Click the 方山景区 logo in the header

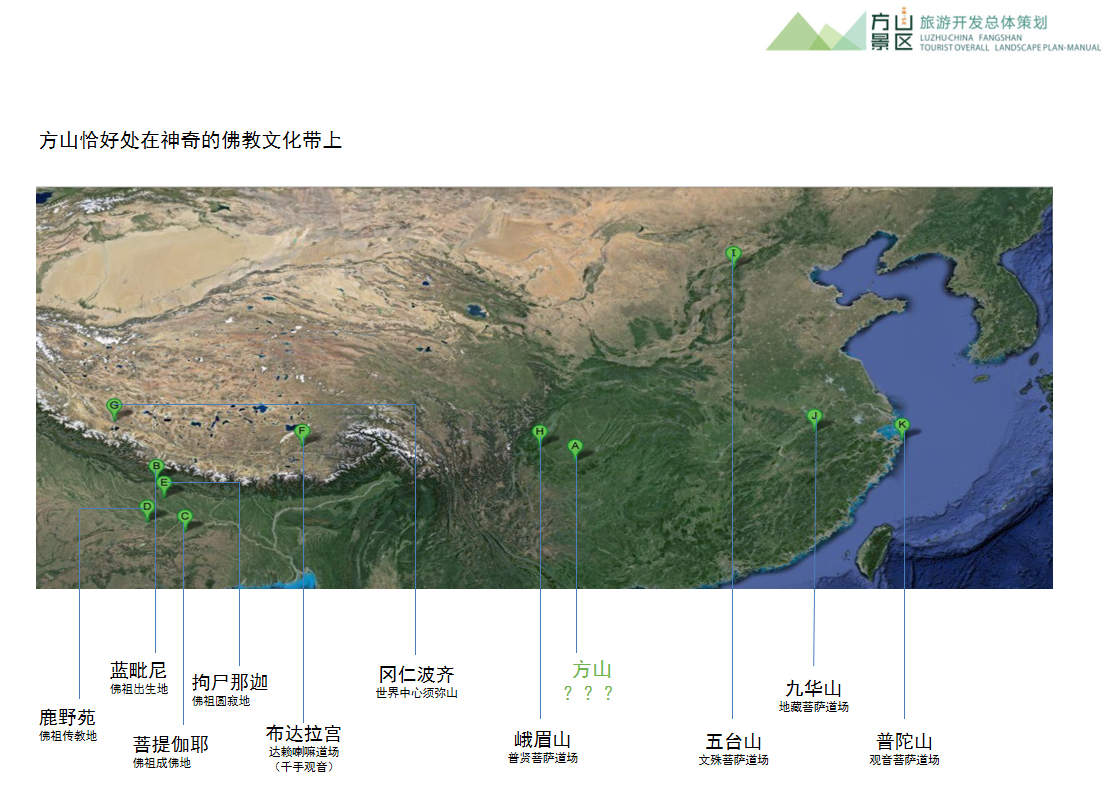pos(890,31)
